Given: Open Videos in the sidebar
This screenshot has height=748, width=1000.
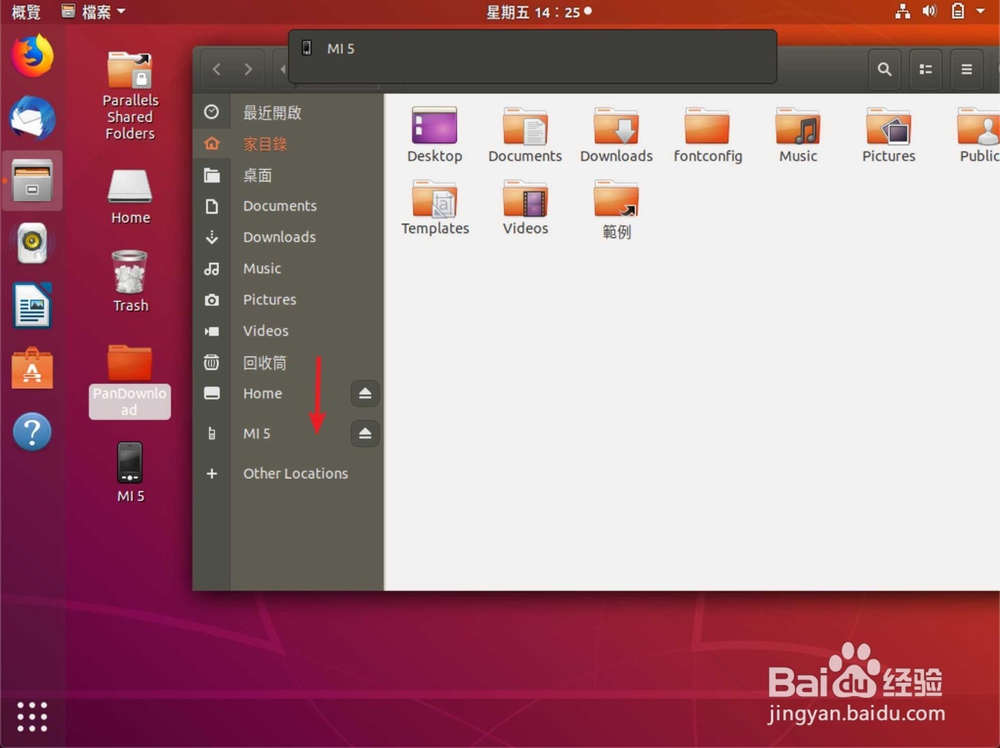Looking at the screenshot, I should pyautogui.click(x=288, y=331).
